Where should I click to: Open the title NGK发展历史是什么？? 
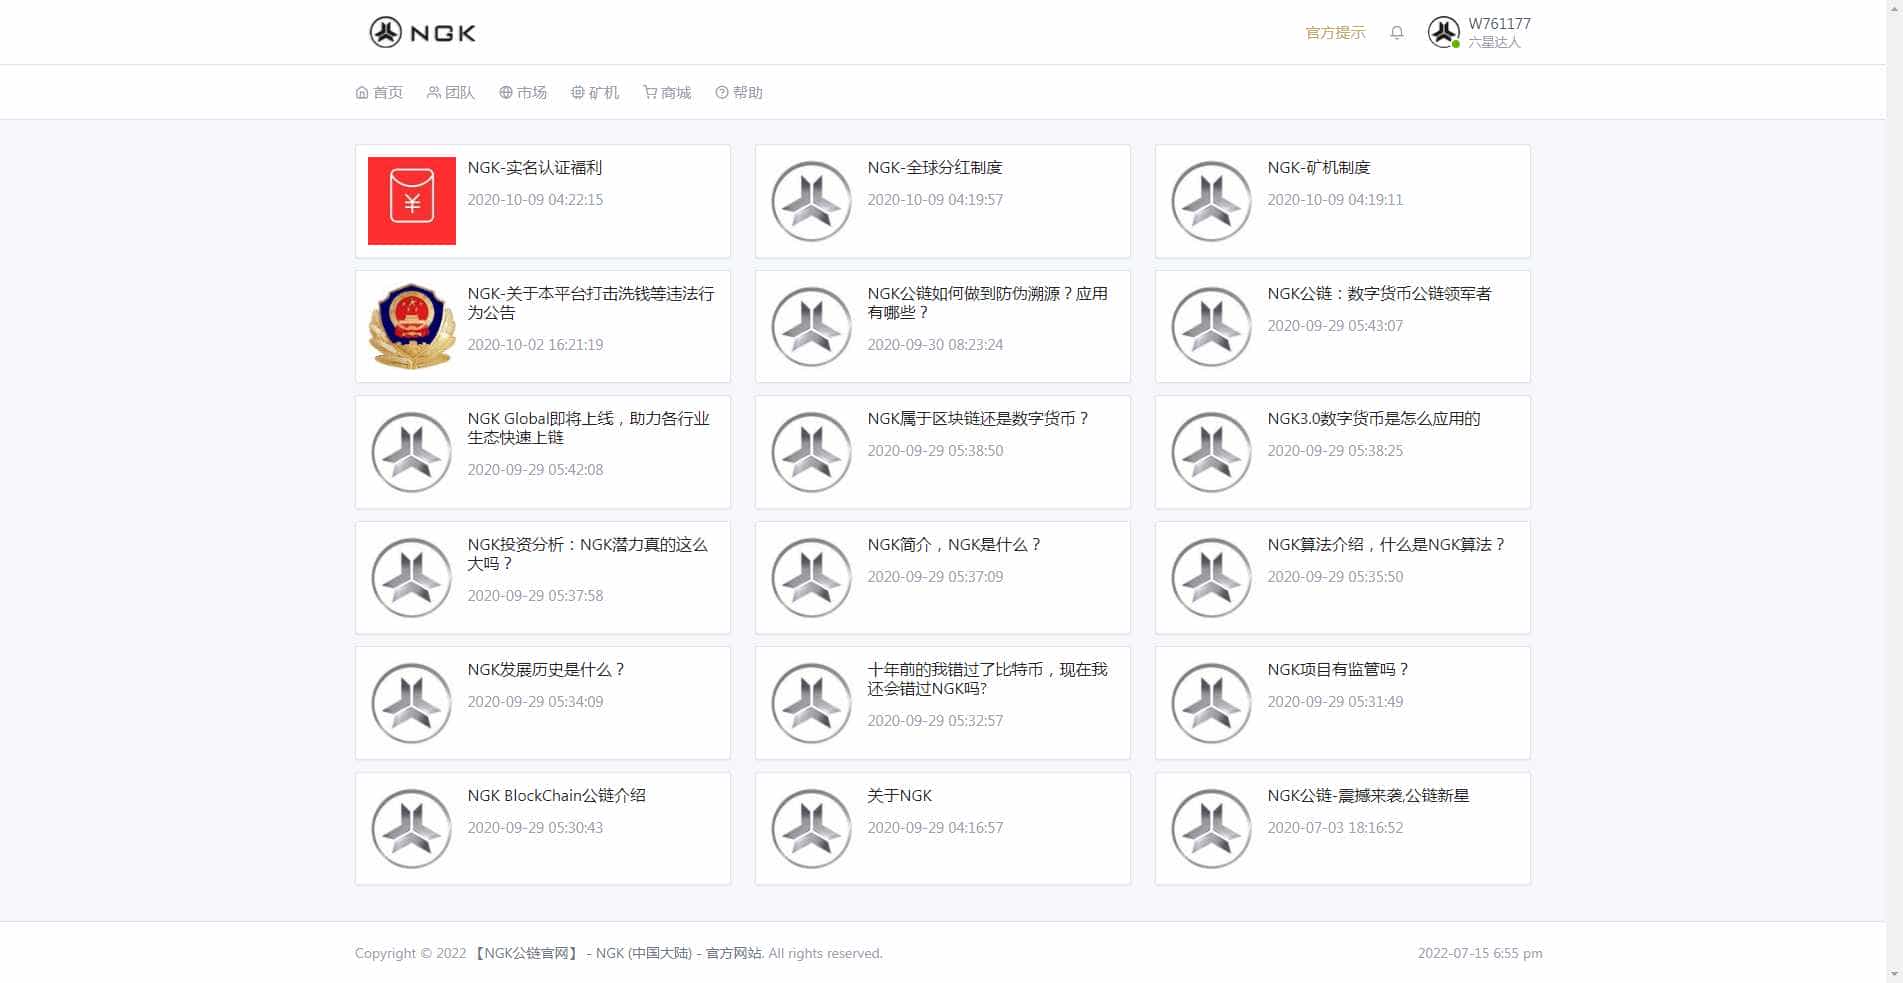click(547, 670)
